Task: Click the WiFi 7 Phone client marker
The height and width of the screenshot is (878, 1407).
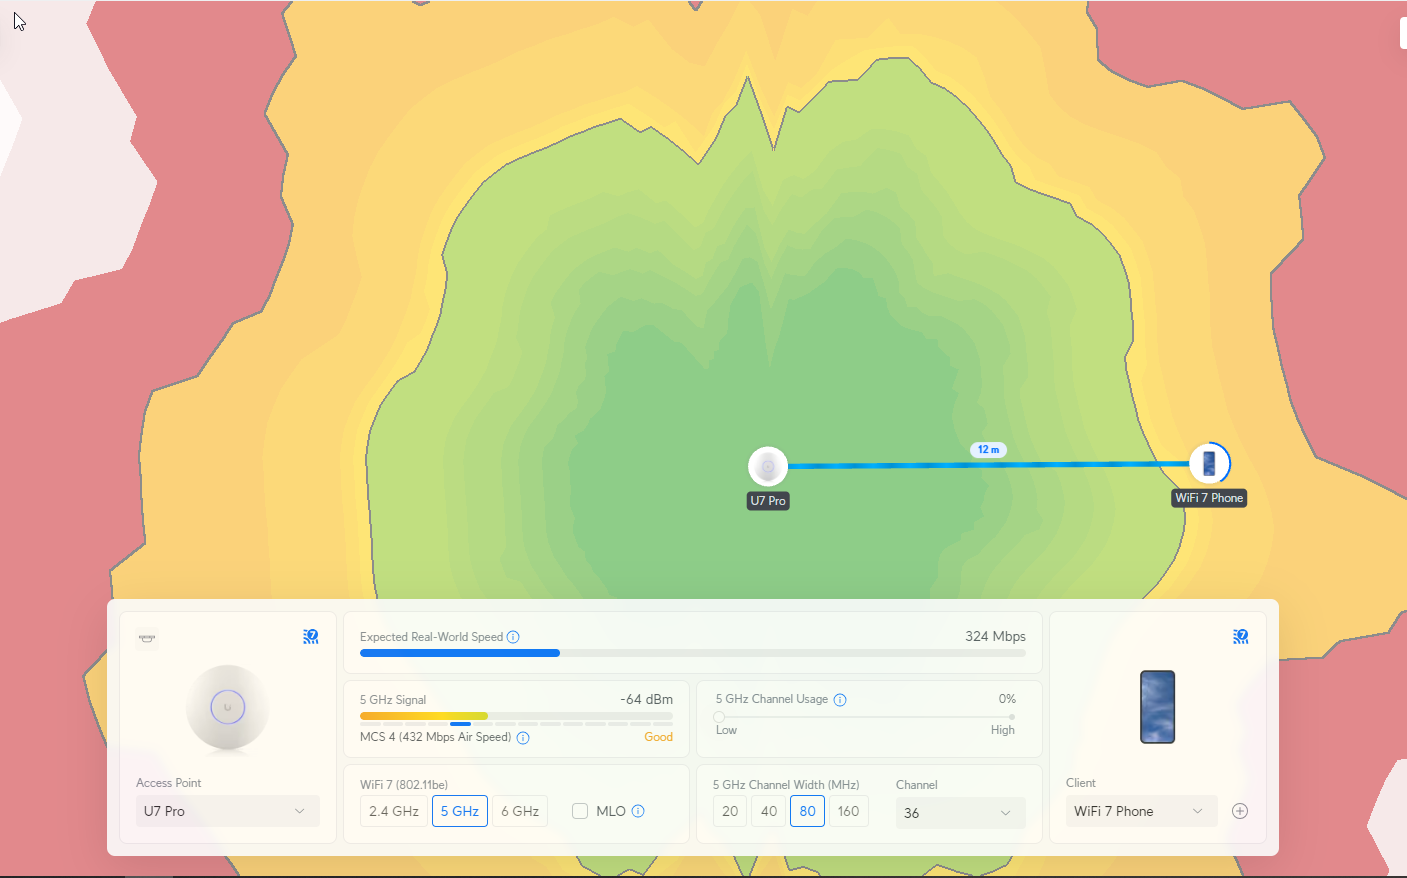Action: point(1209,463)
